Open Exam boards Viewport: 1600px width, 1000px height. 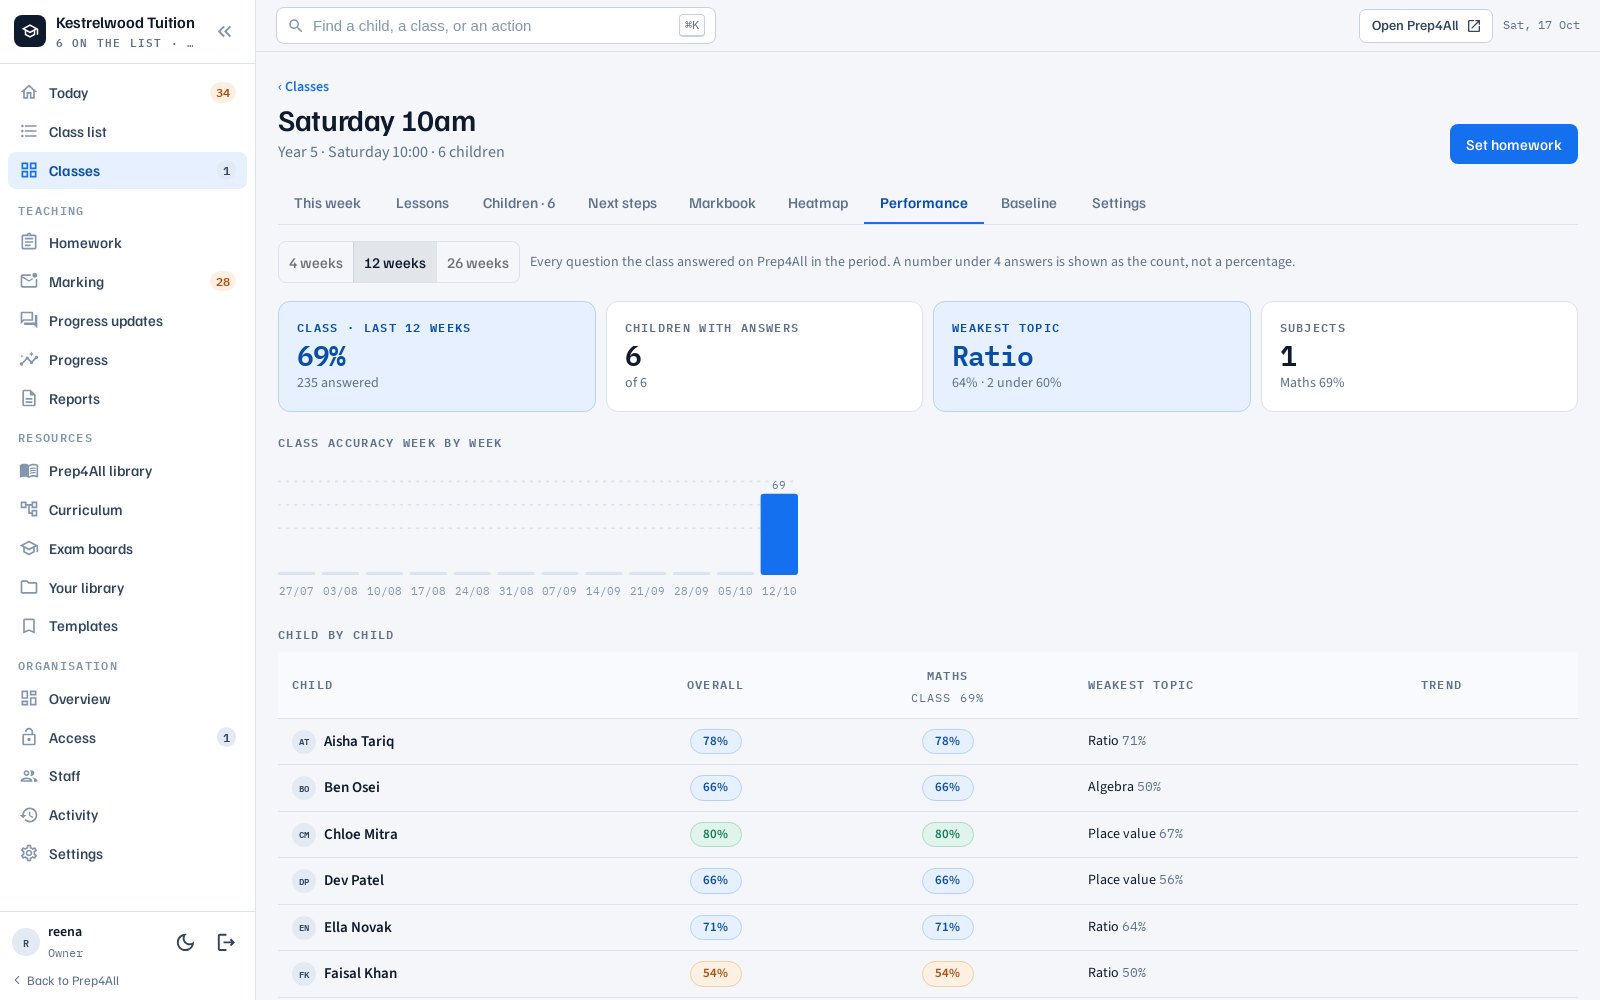(127, 549)
